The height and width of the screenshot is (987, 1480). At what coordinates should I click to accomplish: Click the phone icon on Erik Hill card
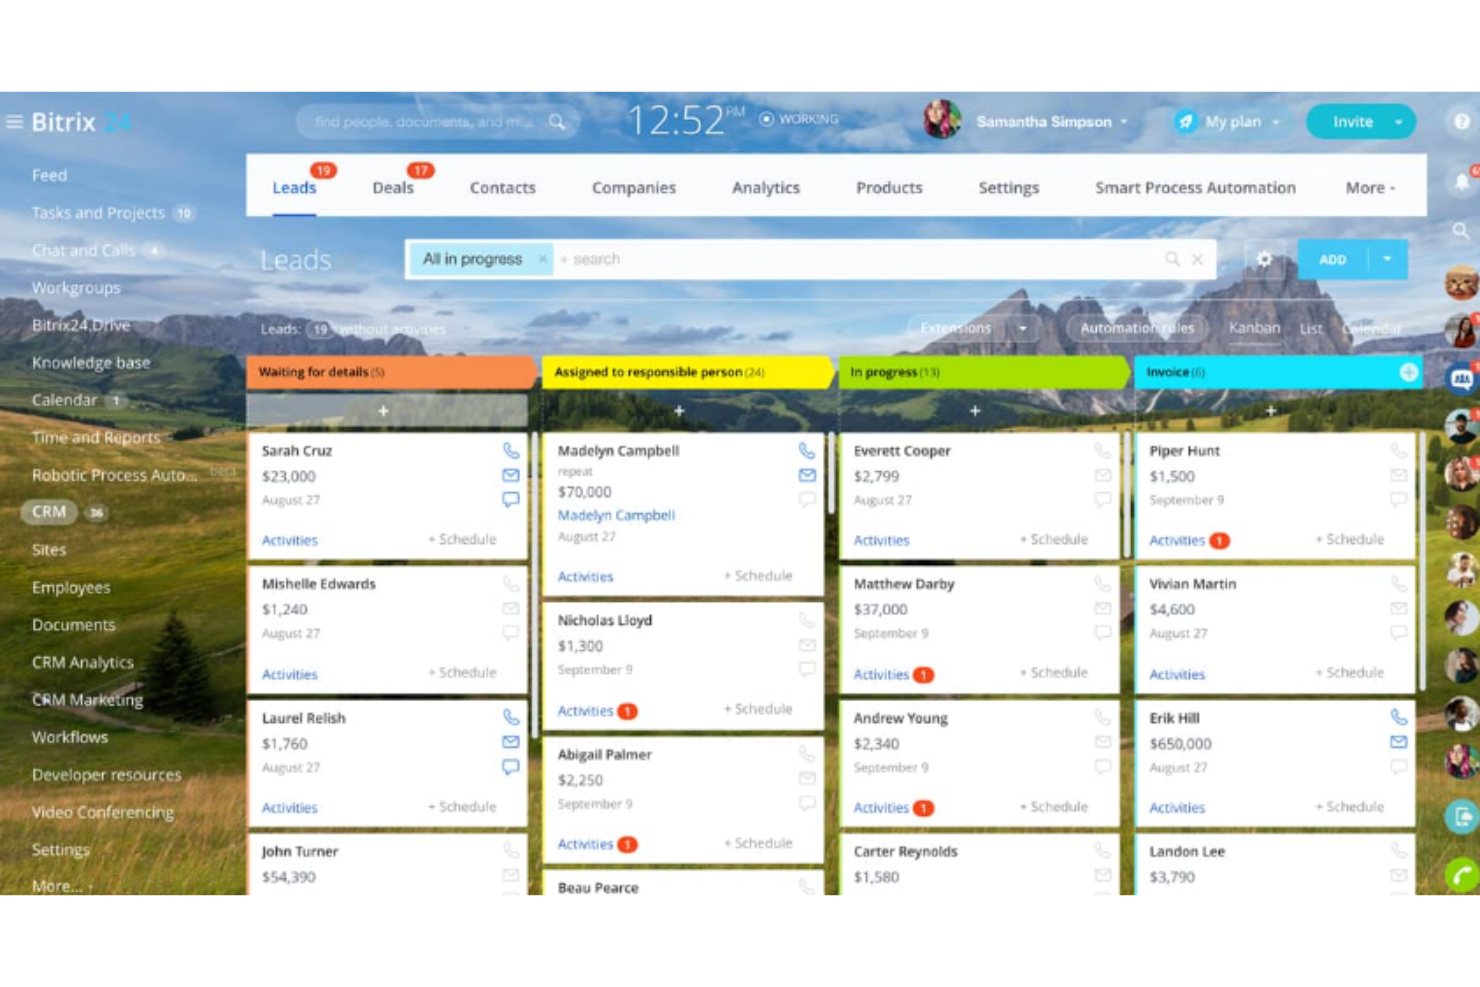point(1399,718)
